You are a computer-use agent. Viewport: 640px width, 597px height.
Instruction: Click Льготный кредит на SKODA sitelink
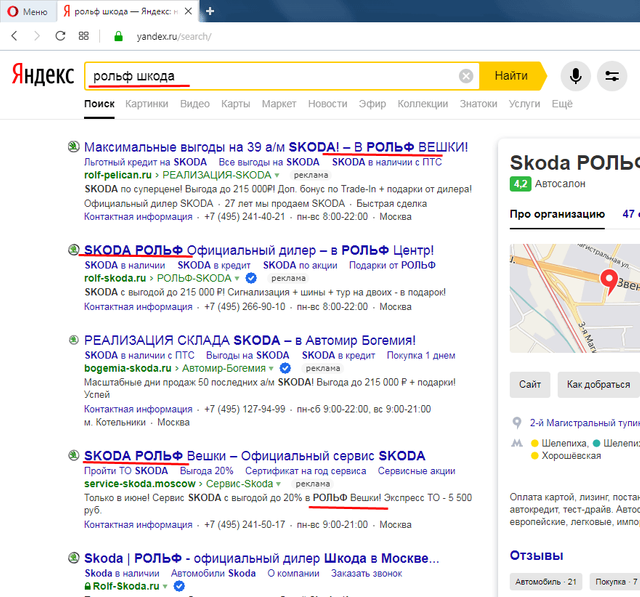coord(145,162)
